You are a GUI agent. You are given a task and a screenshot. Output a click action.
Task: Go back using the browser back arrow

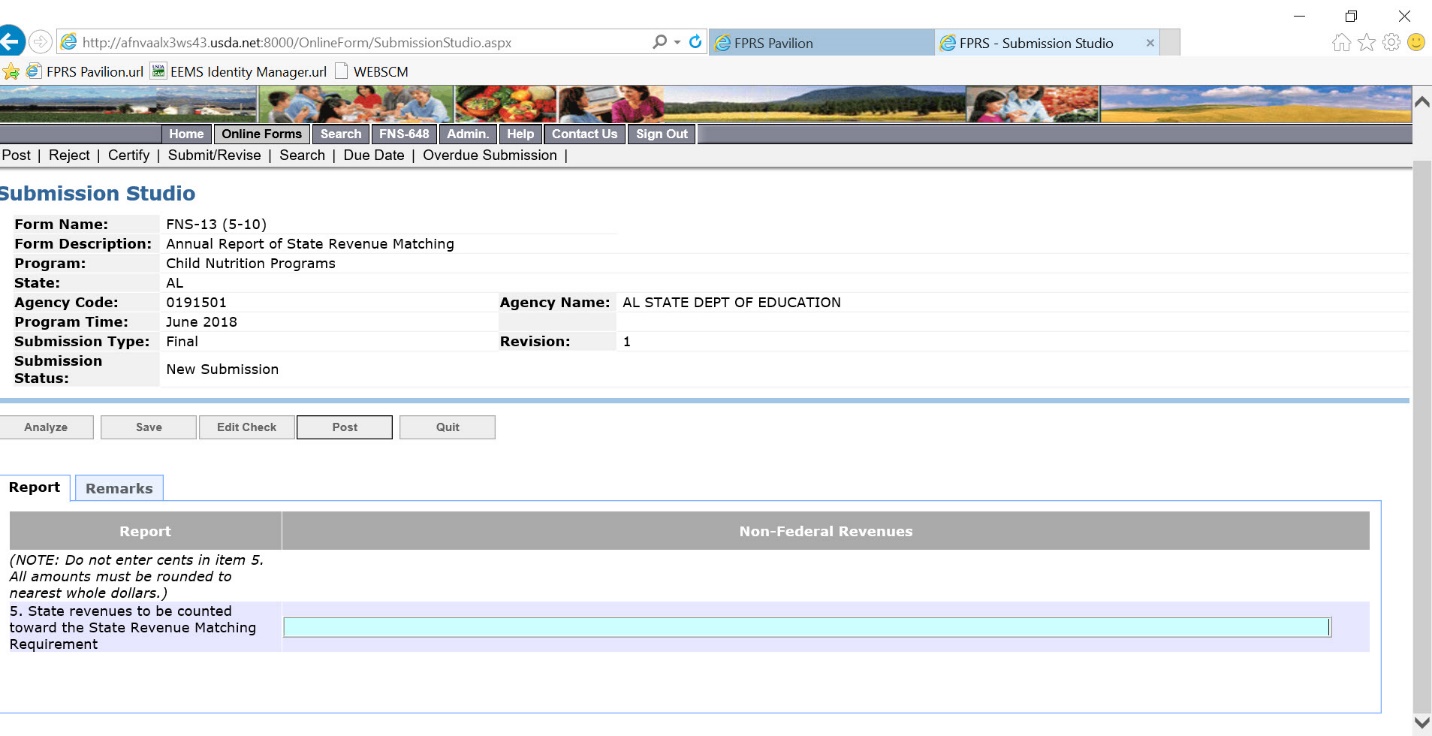point(9,42)
